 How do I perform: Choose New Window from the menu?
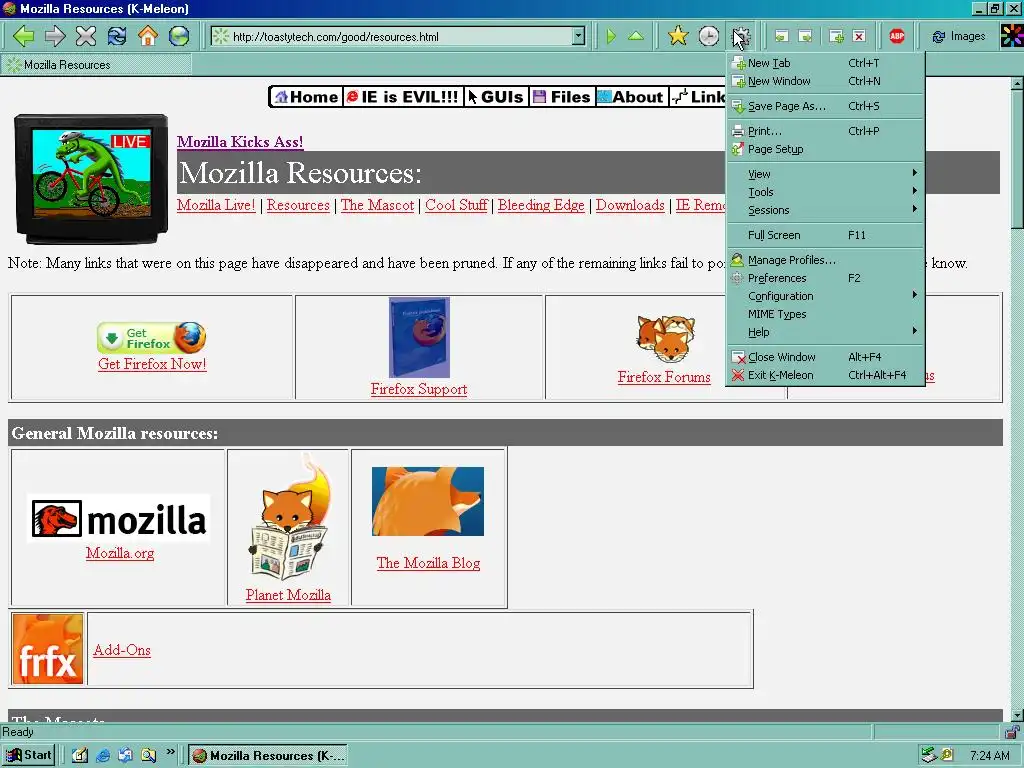tap(825, 82)
